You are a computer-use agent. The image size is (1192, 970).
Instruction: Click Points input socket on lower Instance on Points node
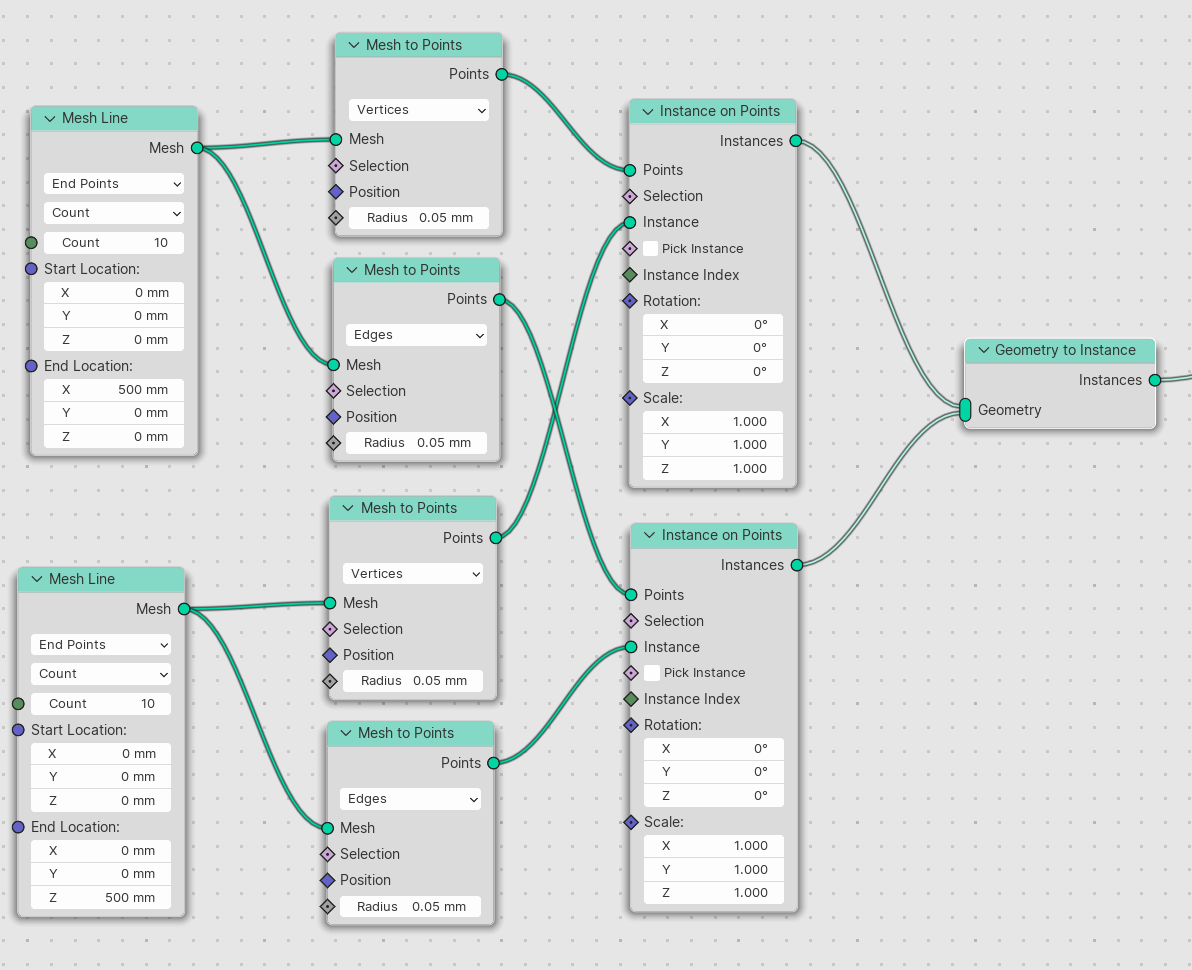click(631, 594)
